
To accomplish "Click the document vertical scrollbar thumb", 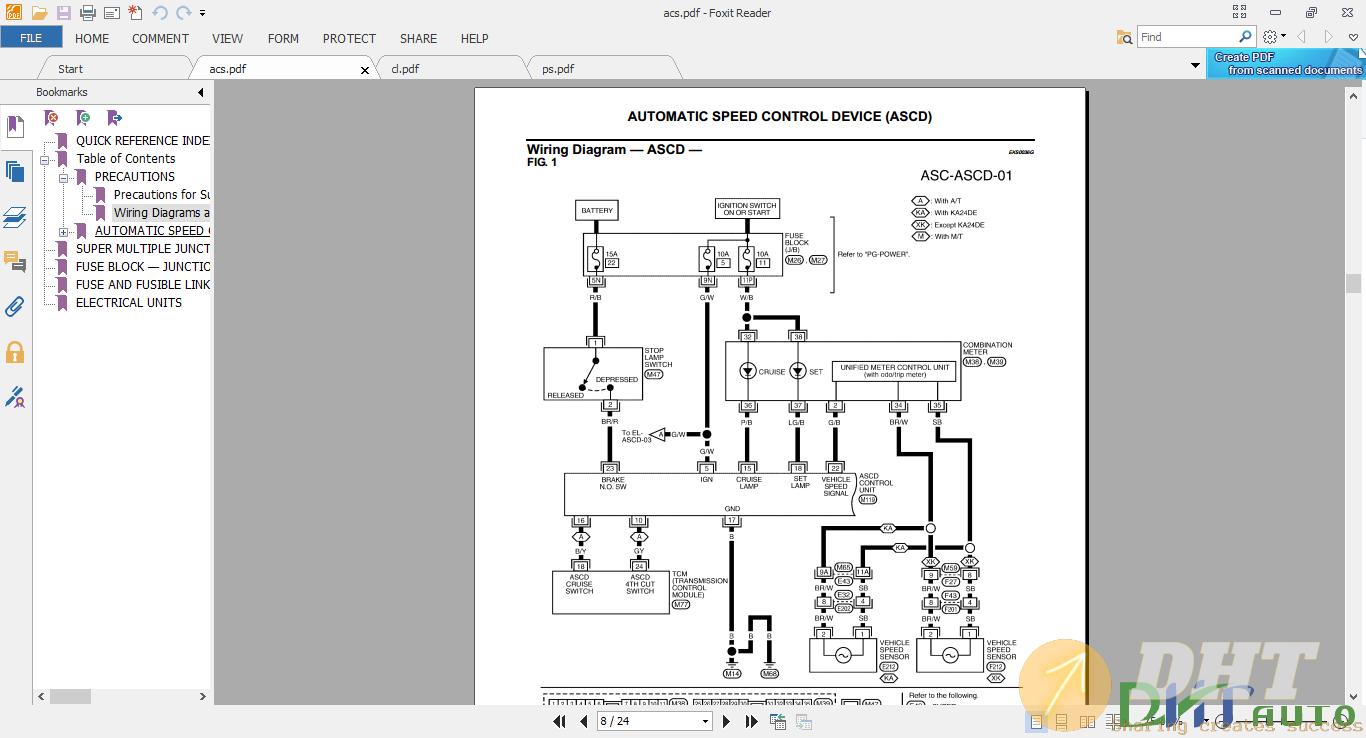I will [1353, 283].
